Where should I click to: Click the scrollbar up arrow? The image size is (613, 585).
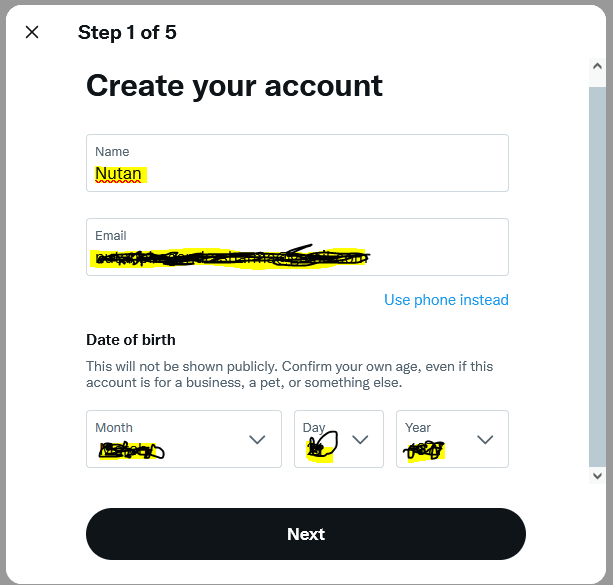coord(597,66)
